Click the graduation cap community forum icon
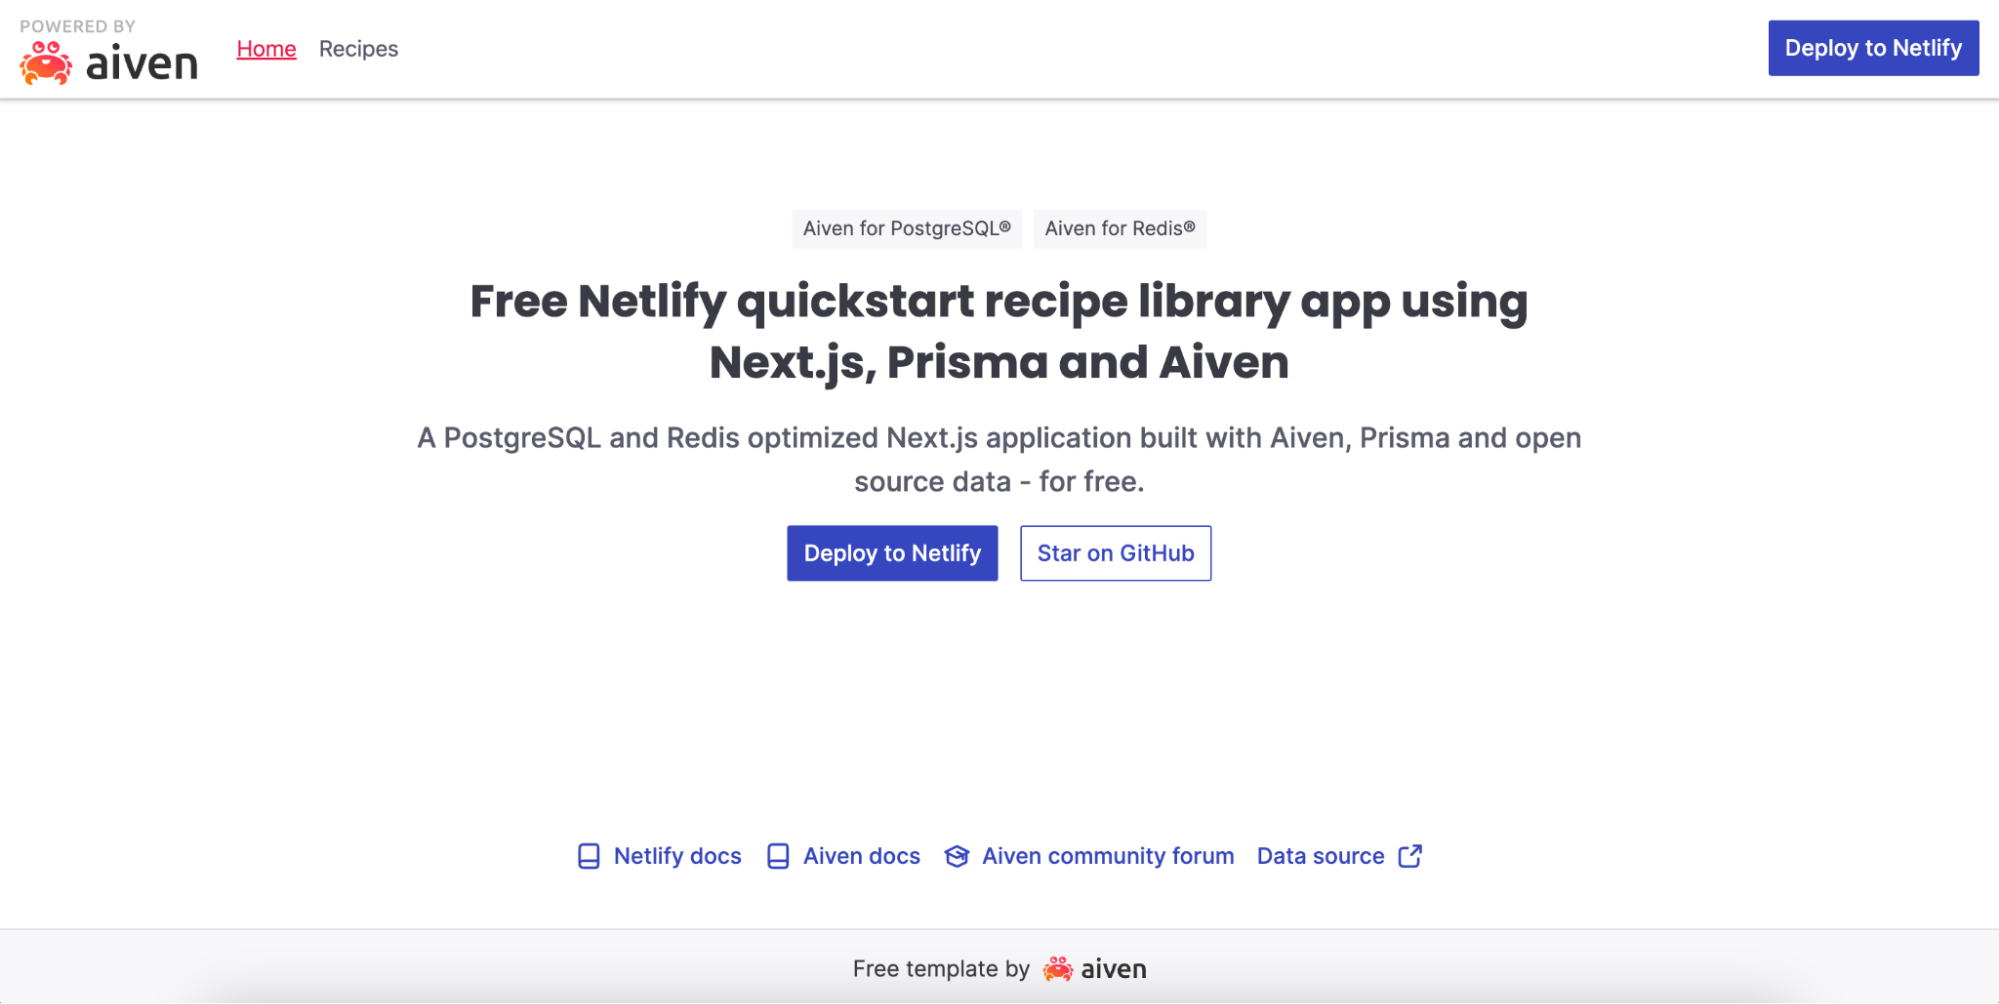This screenshot has width=1999, height=1004. [957, 857]
